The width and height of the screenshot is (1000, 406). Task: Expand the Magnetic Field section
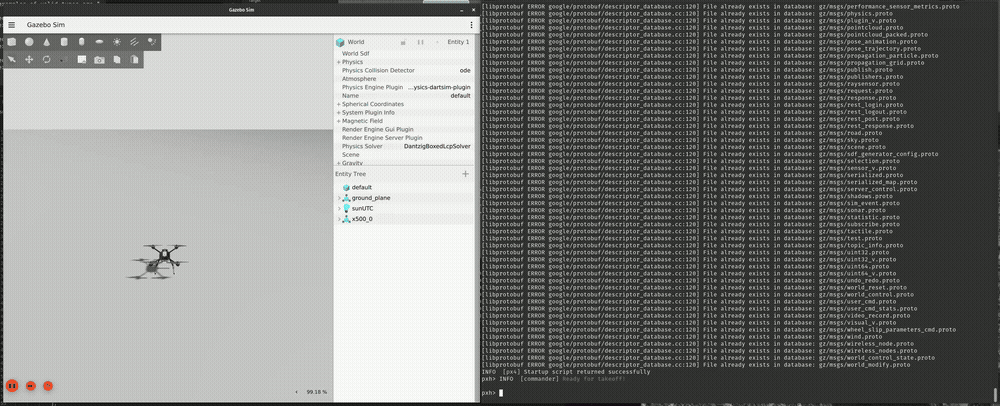click(339, 121)
